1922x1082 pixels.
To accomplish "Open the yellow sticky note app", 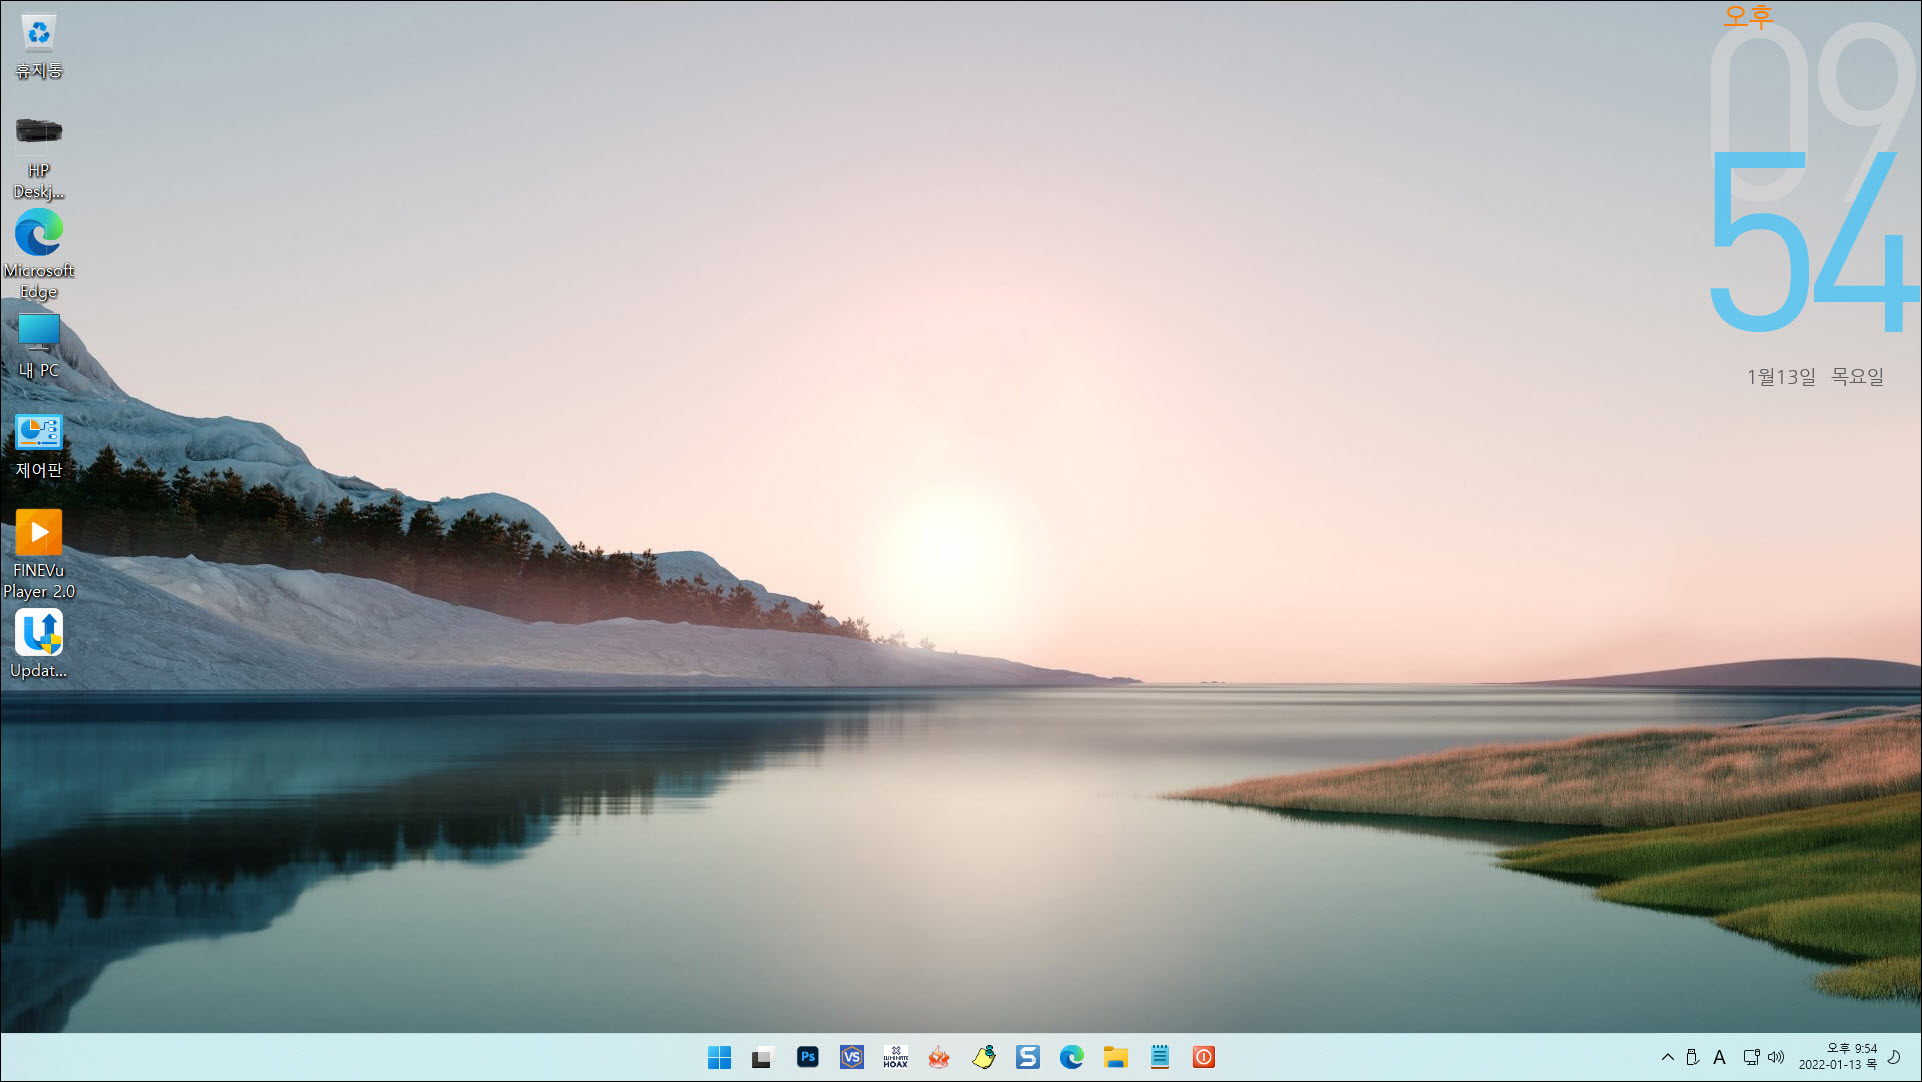I will [983, 1057].
